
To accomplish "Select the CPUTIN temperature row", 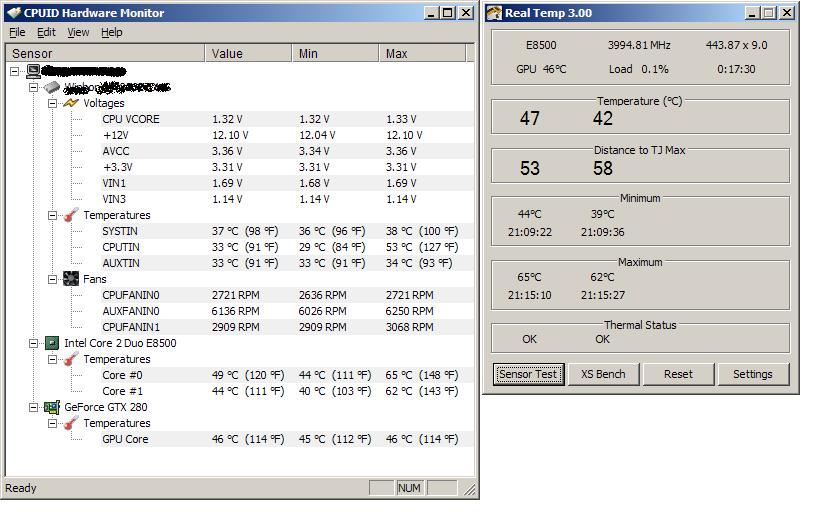I will click(287, 247).
